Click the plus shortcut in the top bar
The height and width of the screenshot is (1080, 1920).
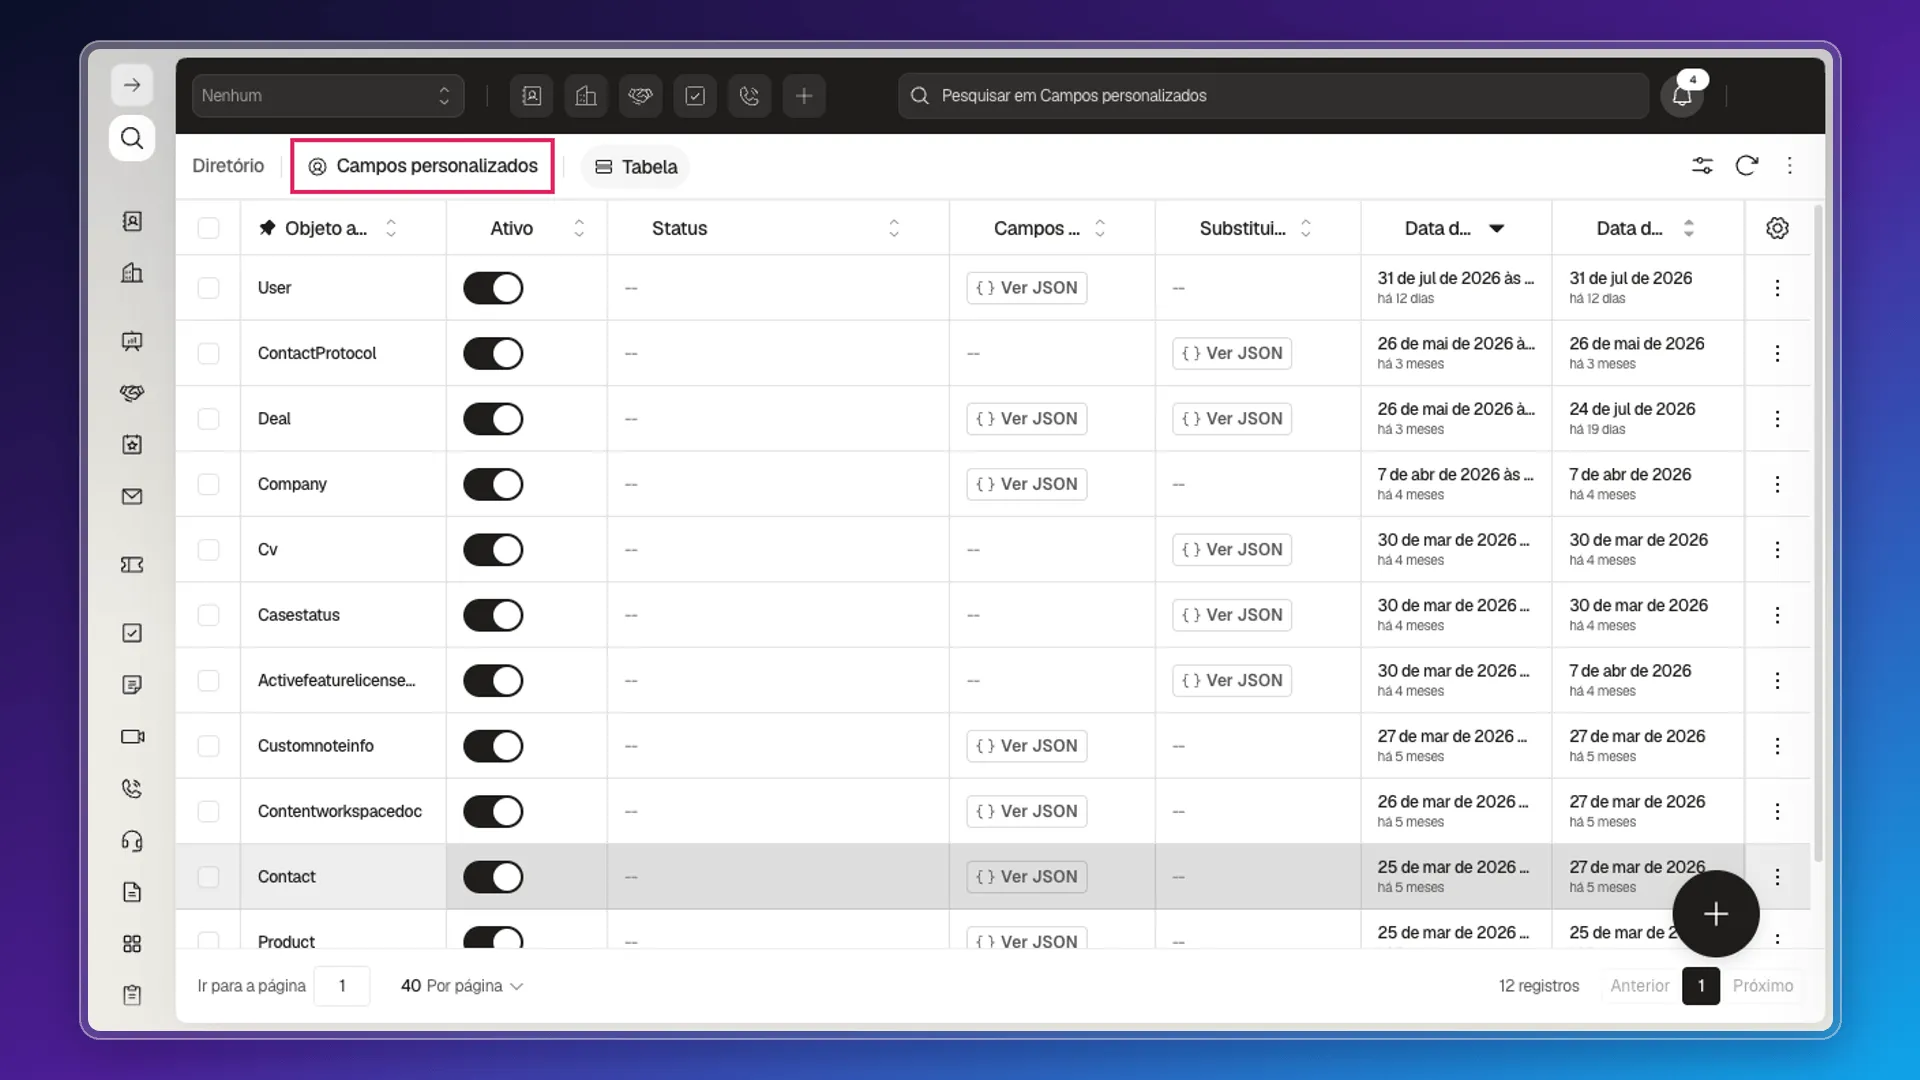point(804,96)
